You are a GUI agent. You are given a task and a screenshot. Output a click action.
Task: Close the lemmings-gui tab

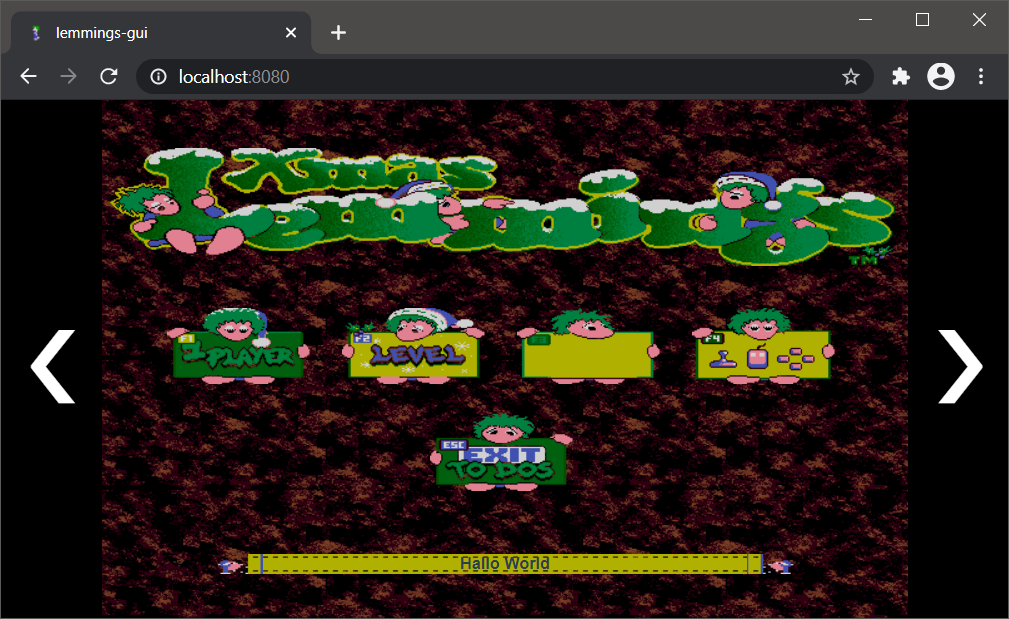[291, 32]
